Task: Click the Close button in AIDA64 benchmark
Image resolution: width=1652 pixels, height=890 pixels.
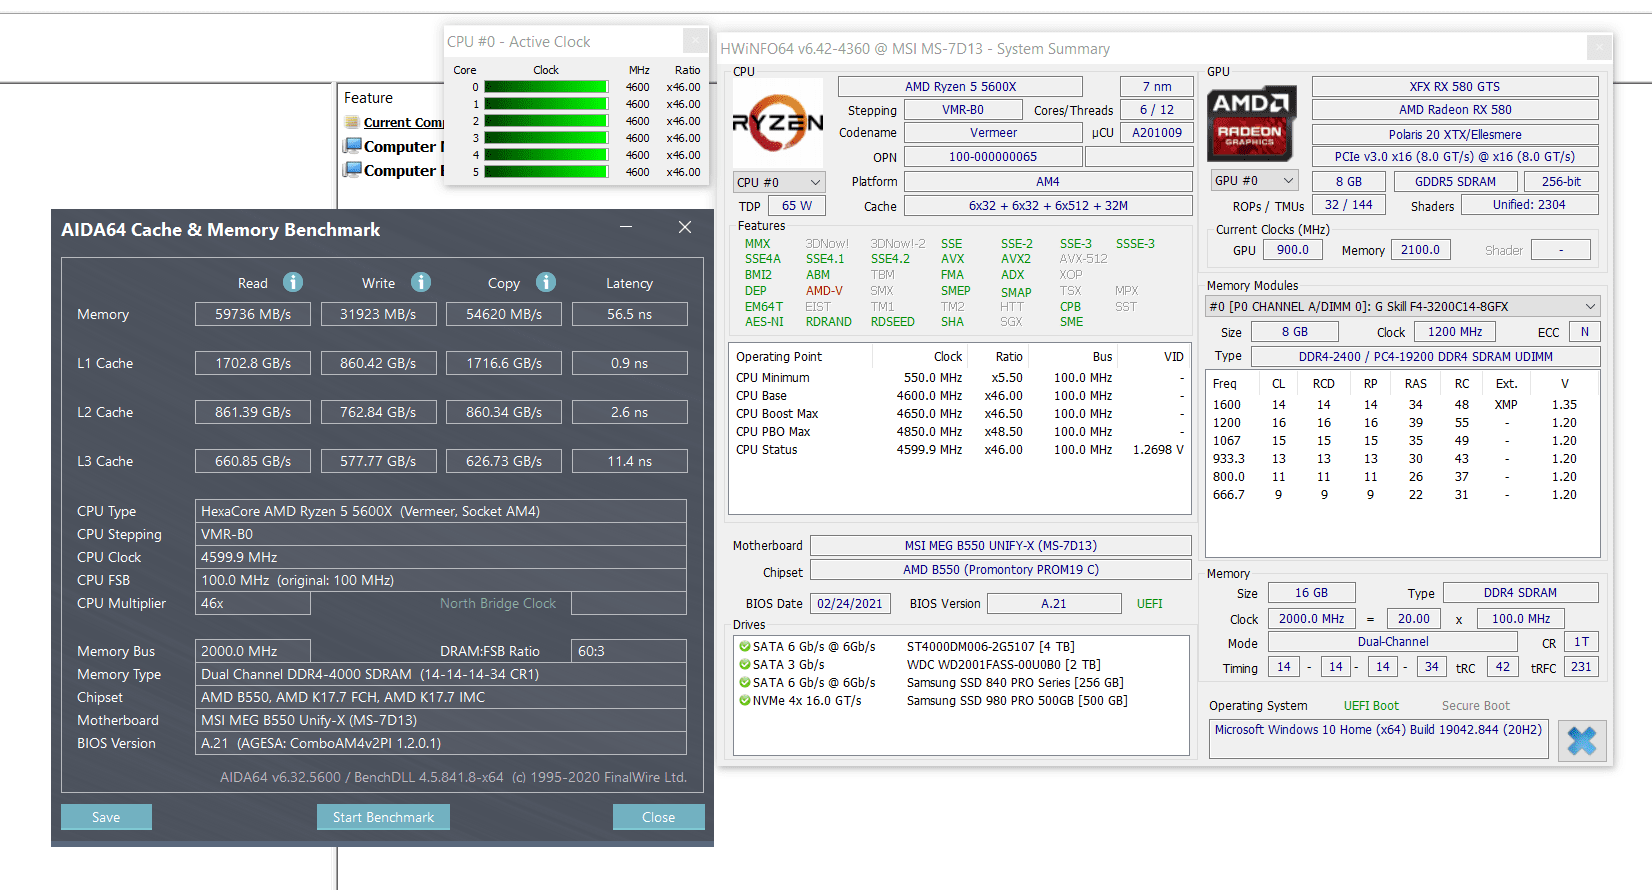Action: tap(658, 817)
